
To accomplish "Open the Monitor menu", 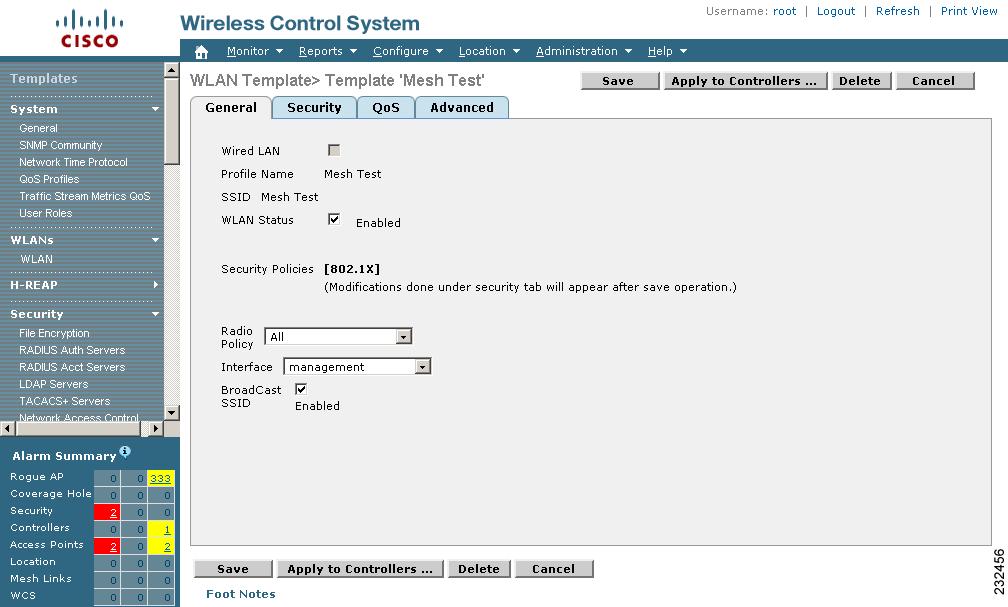I will 255,51.
